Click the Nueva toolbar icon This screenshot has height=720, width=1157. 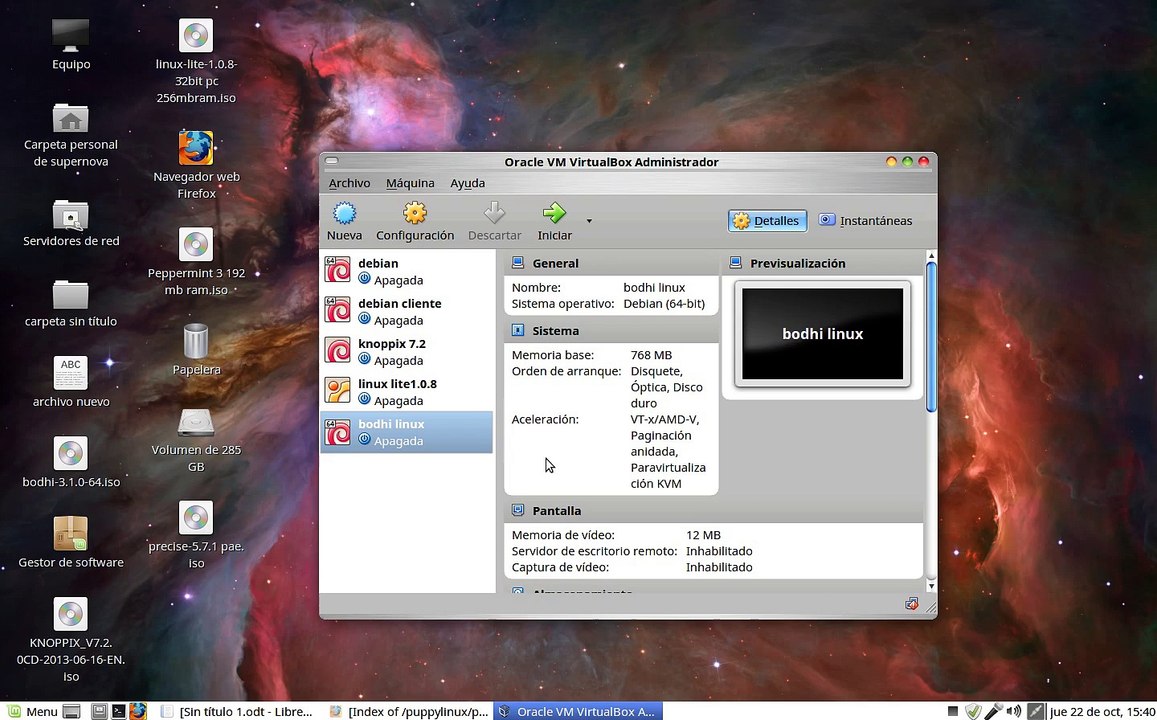click(345, 214)
